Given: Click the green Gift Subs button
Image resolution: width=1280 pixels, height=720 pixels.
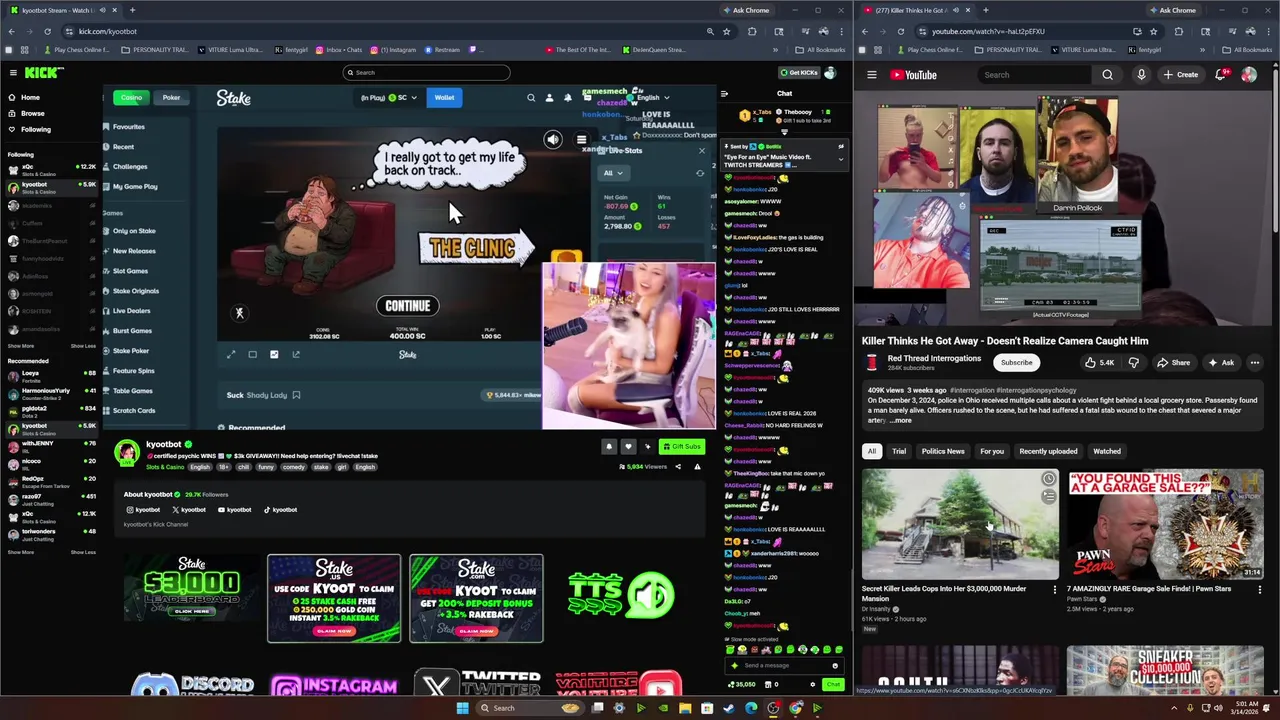Looking at the screenshot, I should click(x=681, y=447).
